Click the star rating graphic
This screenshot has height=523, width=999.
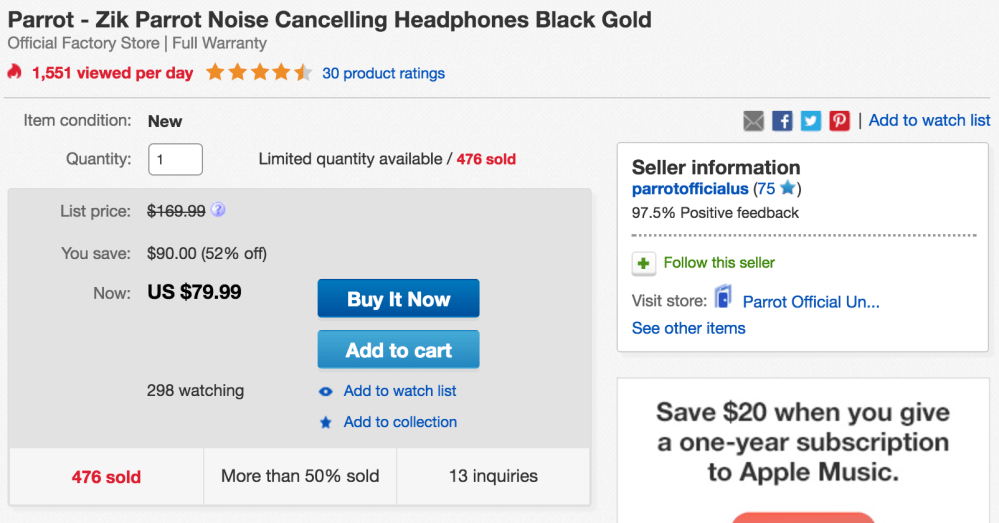(x=259, y=72)
